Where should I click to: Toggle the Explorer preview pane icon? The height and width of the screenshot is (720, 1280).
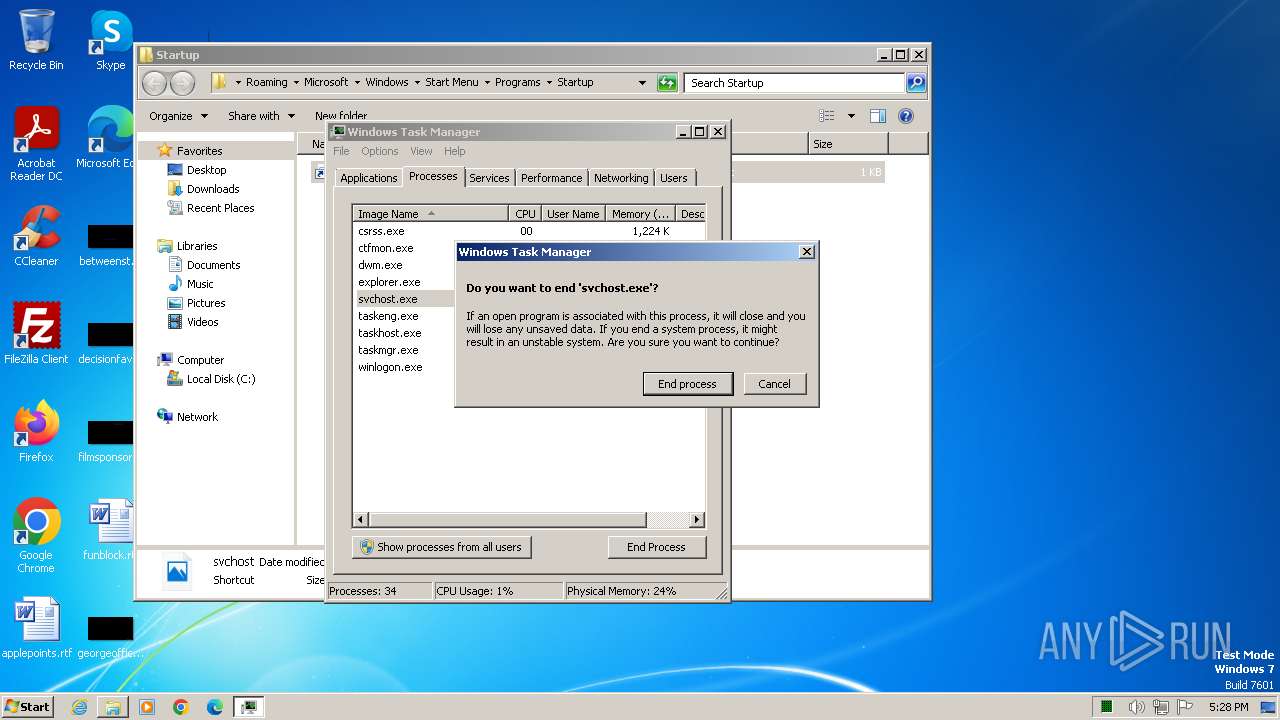[877, 116]
